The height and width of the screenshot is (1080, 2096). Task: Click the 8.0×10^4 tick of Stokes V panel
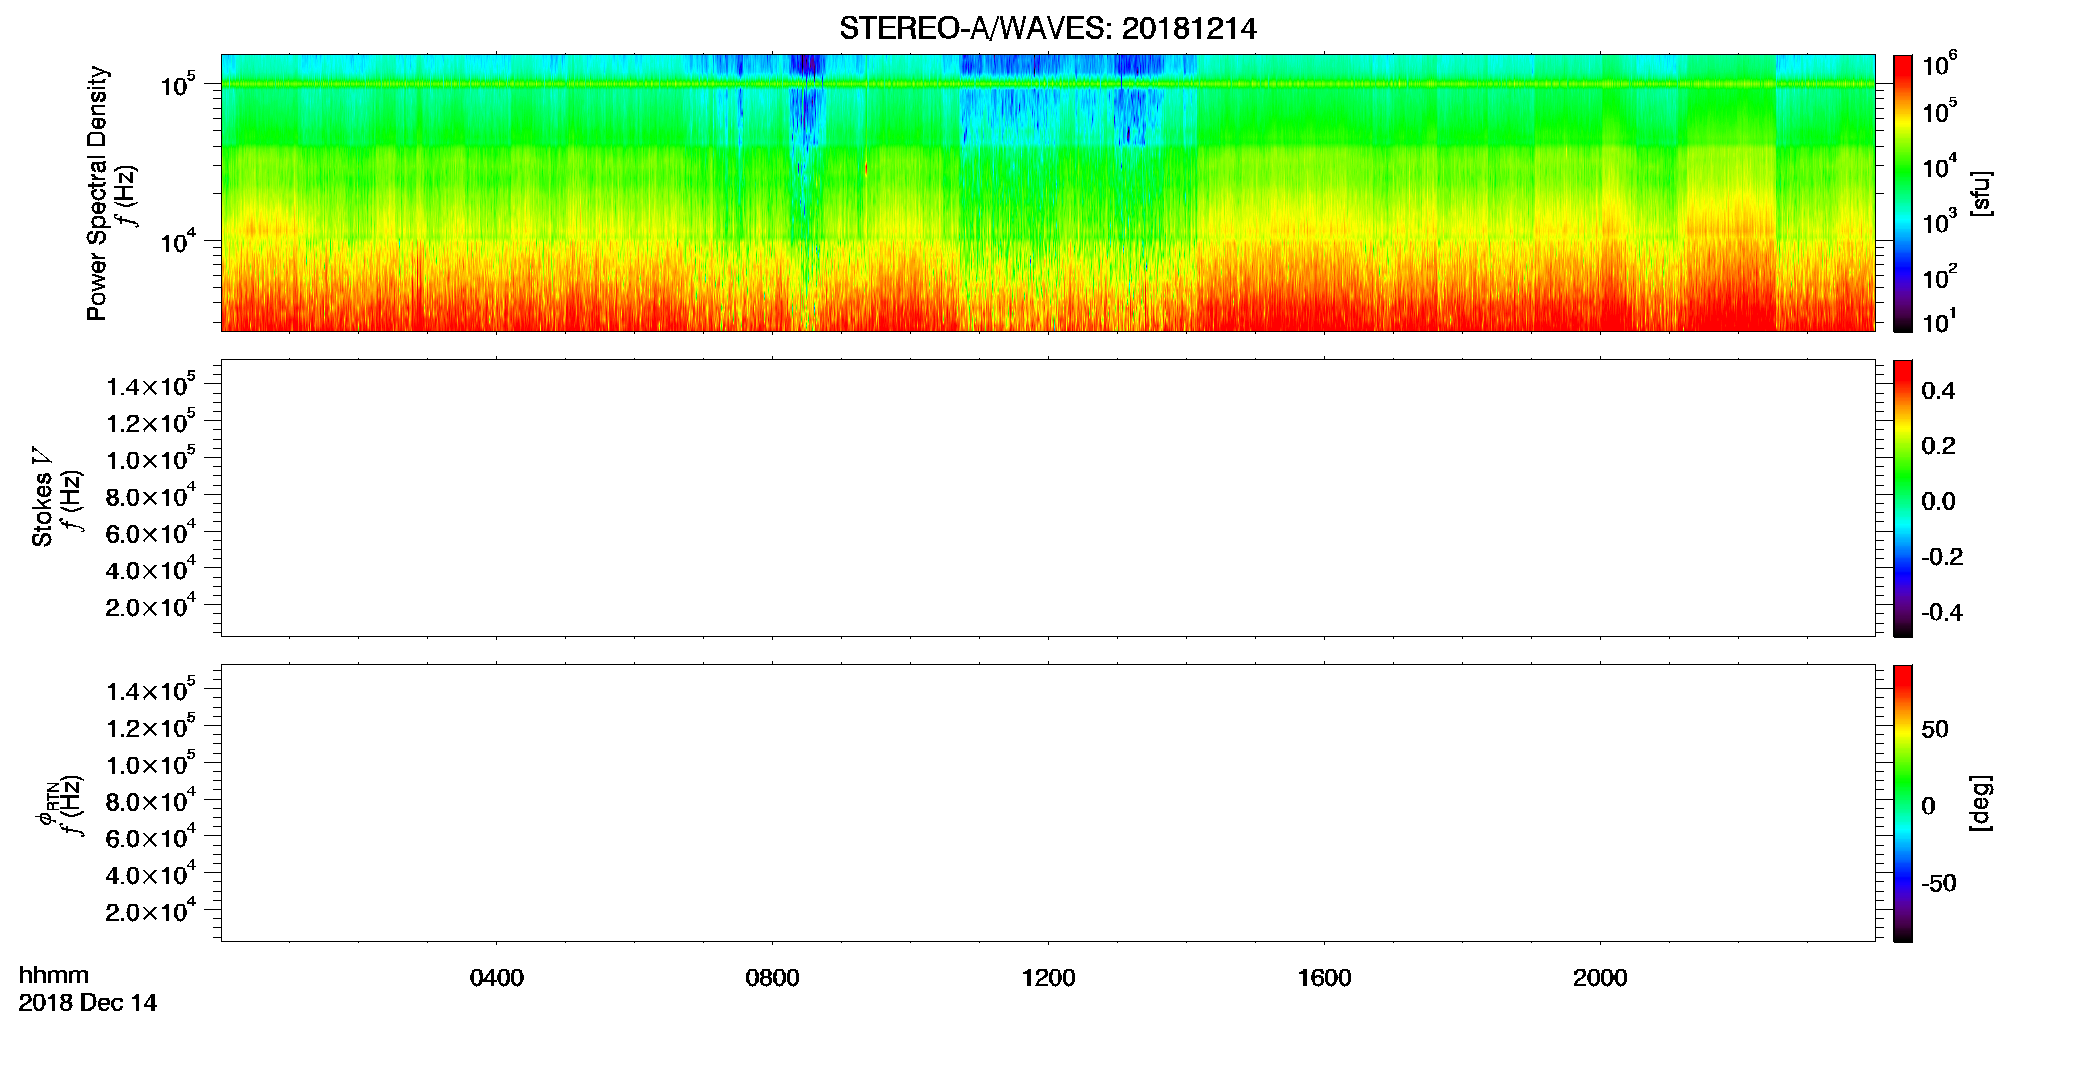click(151, 495)
